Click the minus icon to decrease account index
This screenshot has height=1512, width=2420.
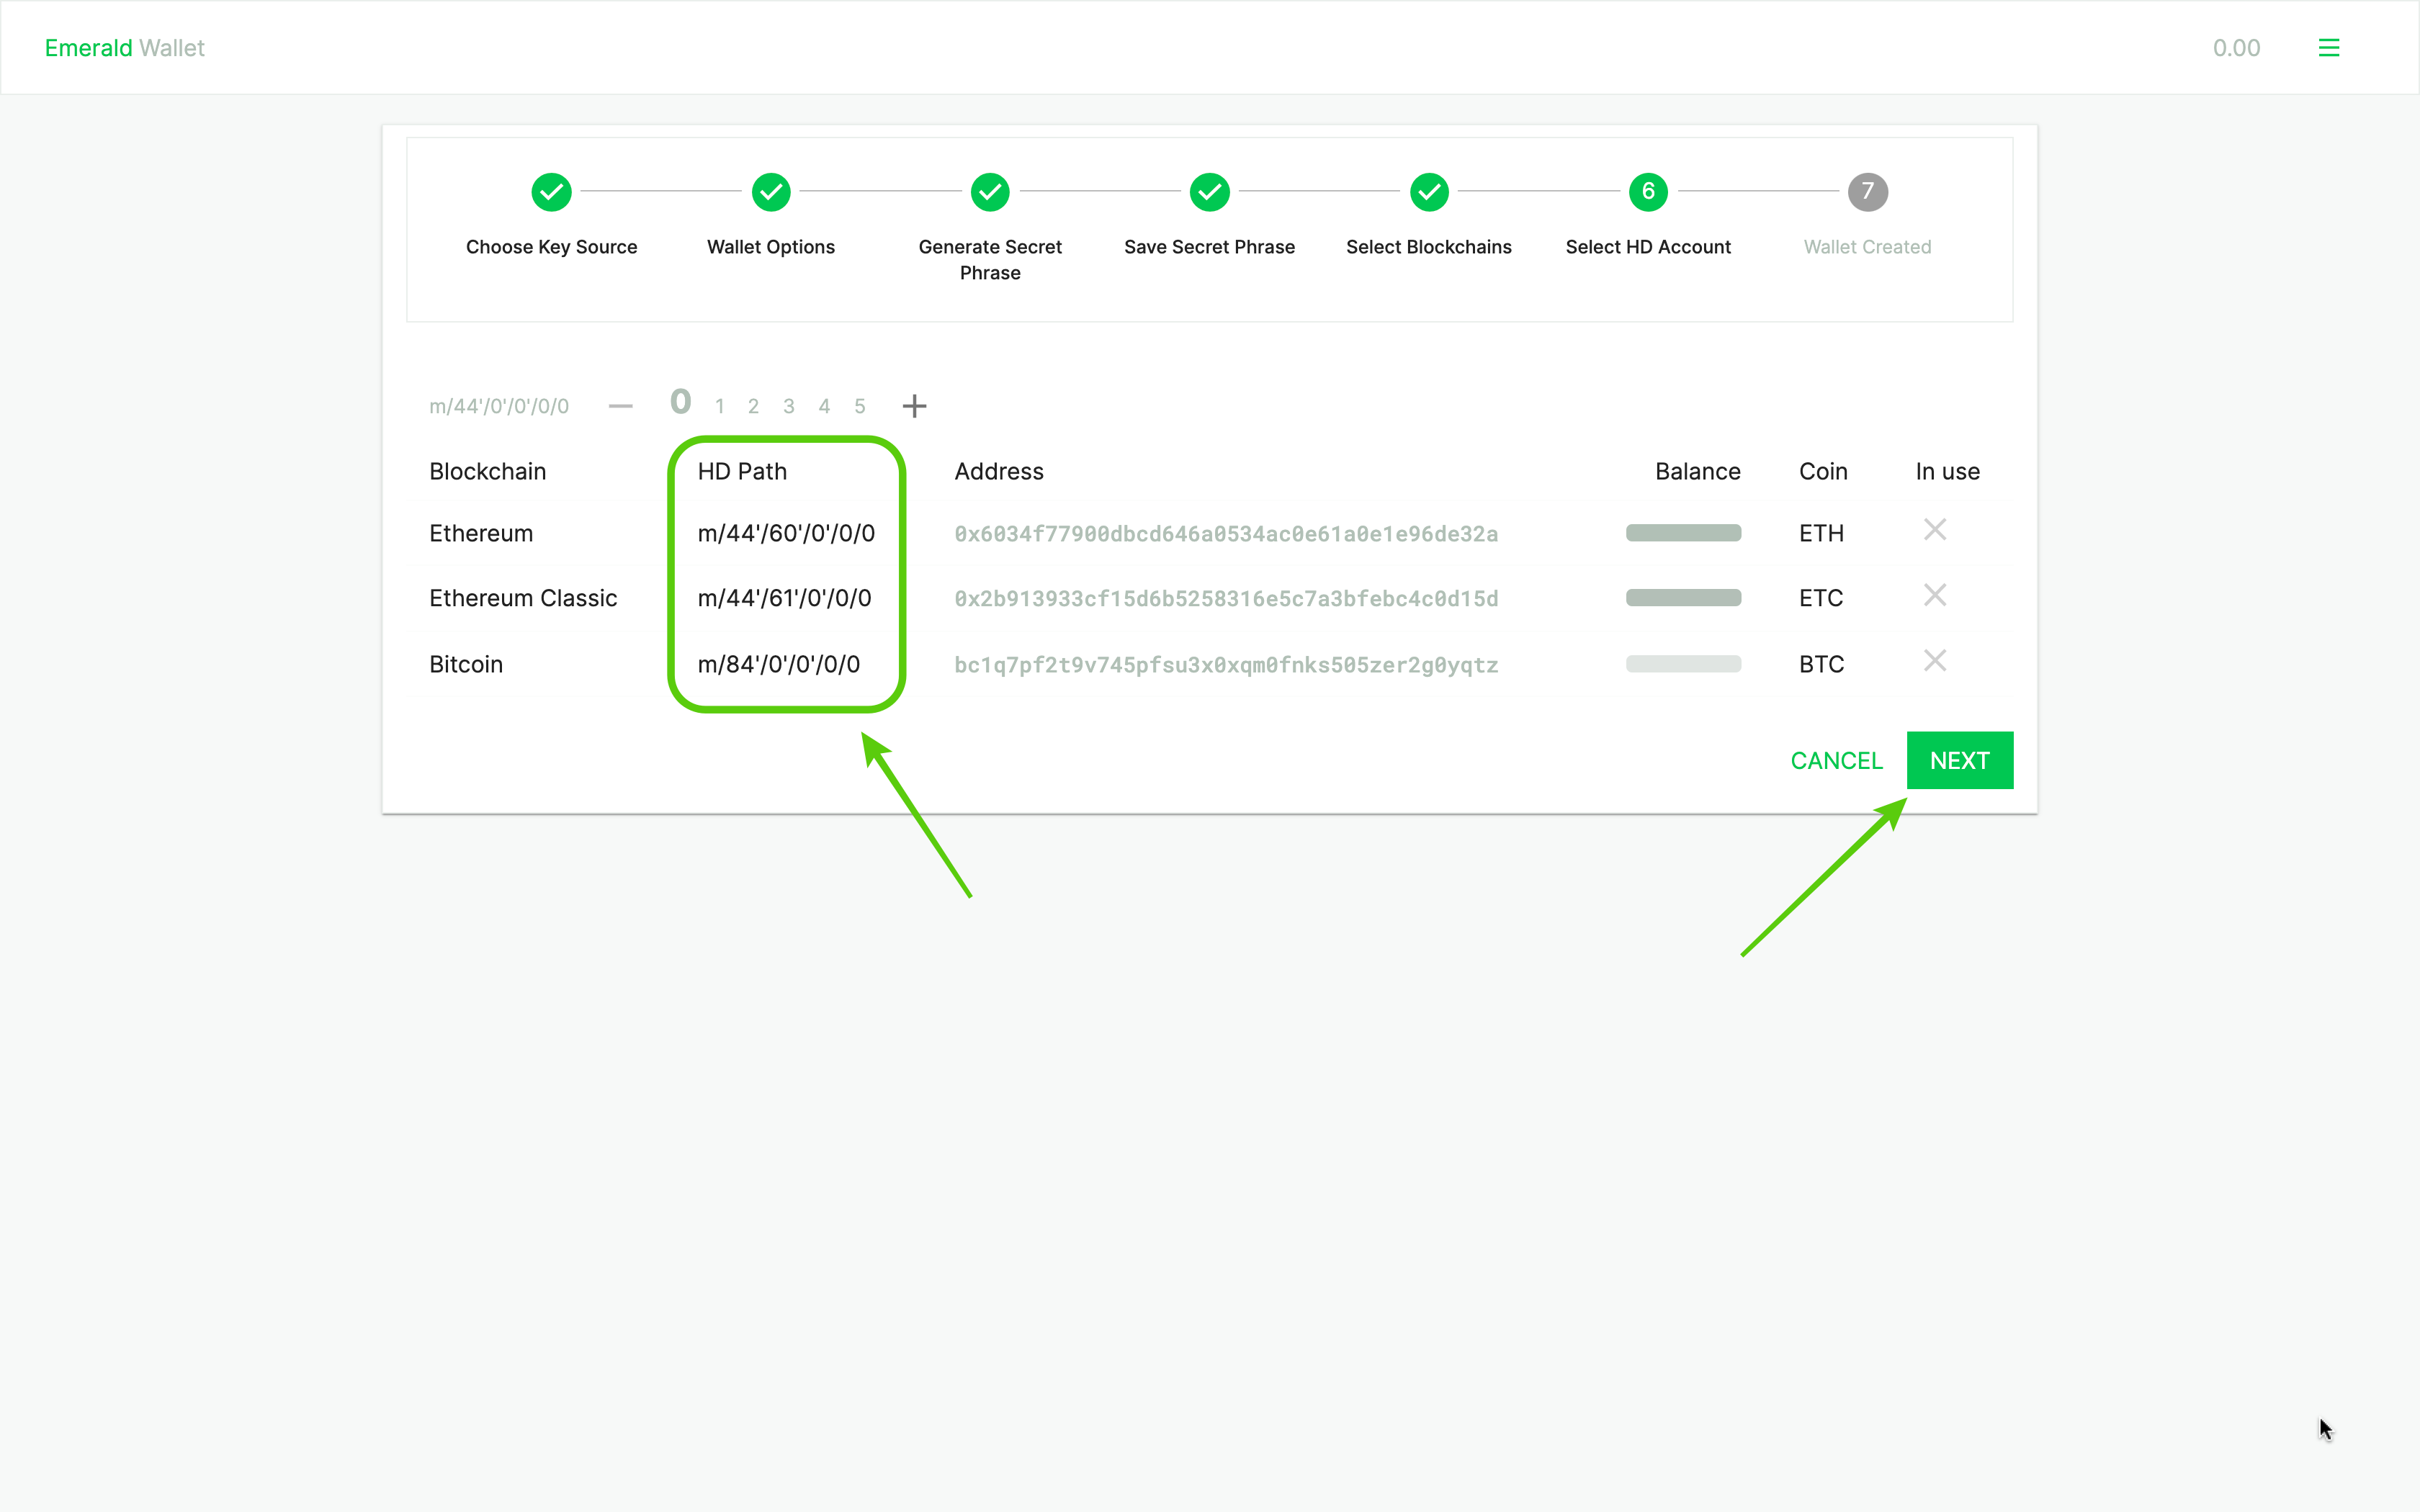coord(620,406)
